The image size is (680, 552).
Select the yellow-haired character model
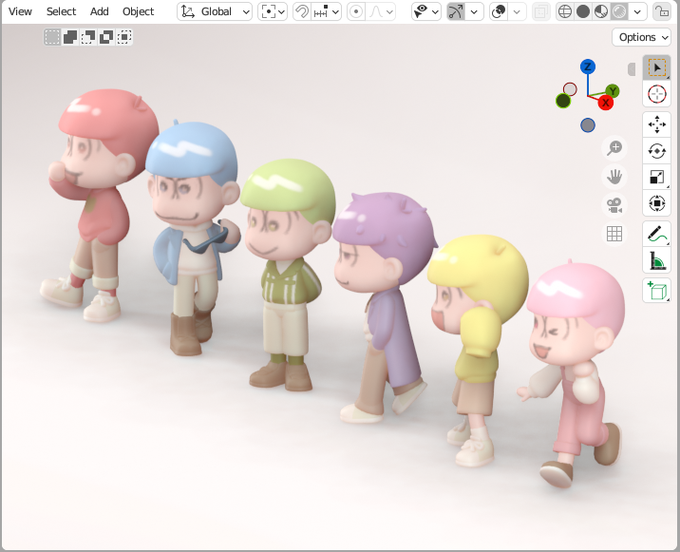[477, 347]
